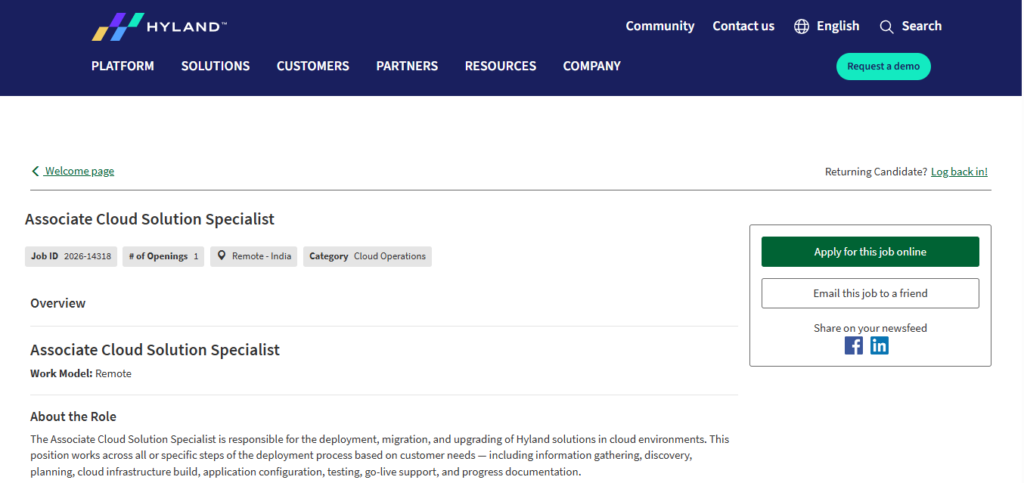Click the Log back in! link
The image size is (1024, 483).
[959, 172]
